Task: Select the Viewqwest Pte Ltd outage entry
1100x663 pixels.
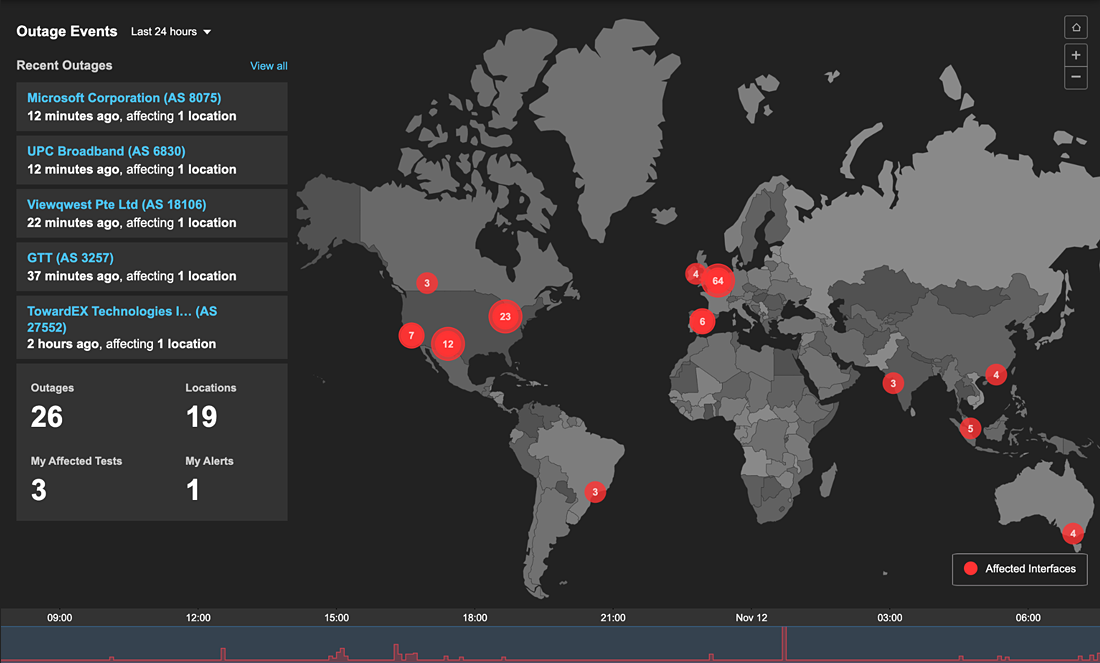Action: point(116,204)
